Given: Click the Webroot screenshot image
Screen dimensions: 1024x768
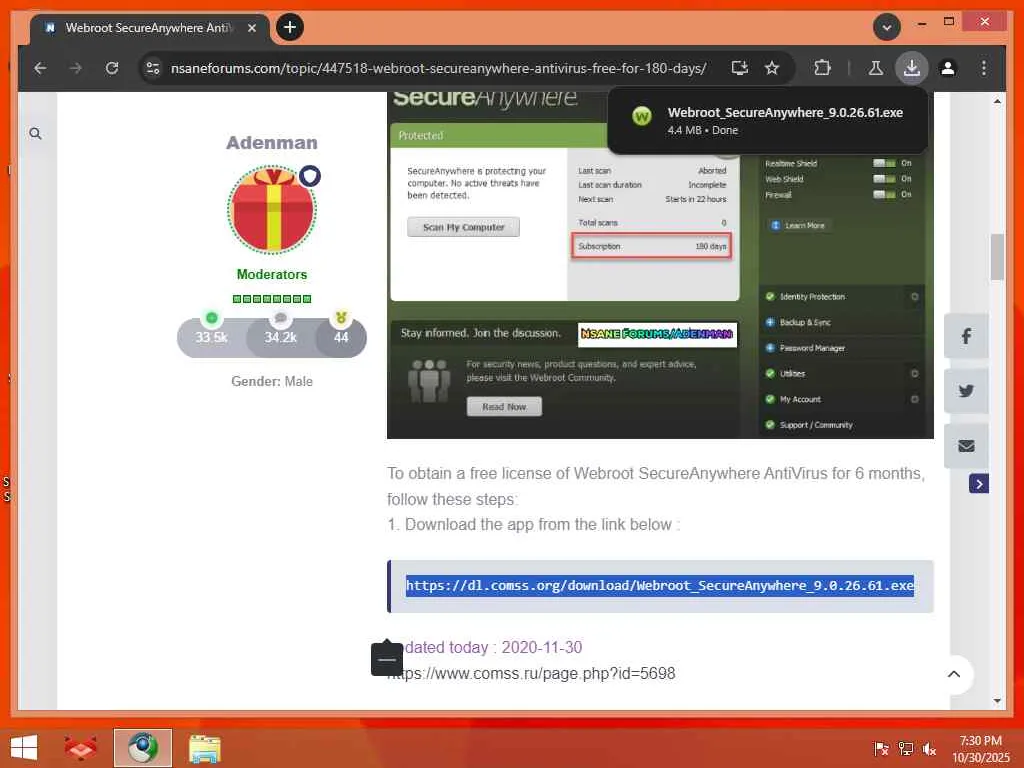Looking at the screenshot, I should (660, 266).
